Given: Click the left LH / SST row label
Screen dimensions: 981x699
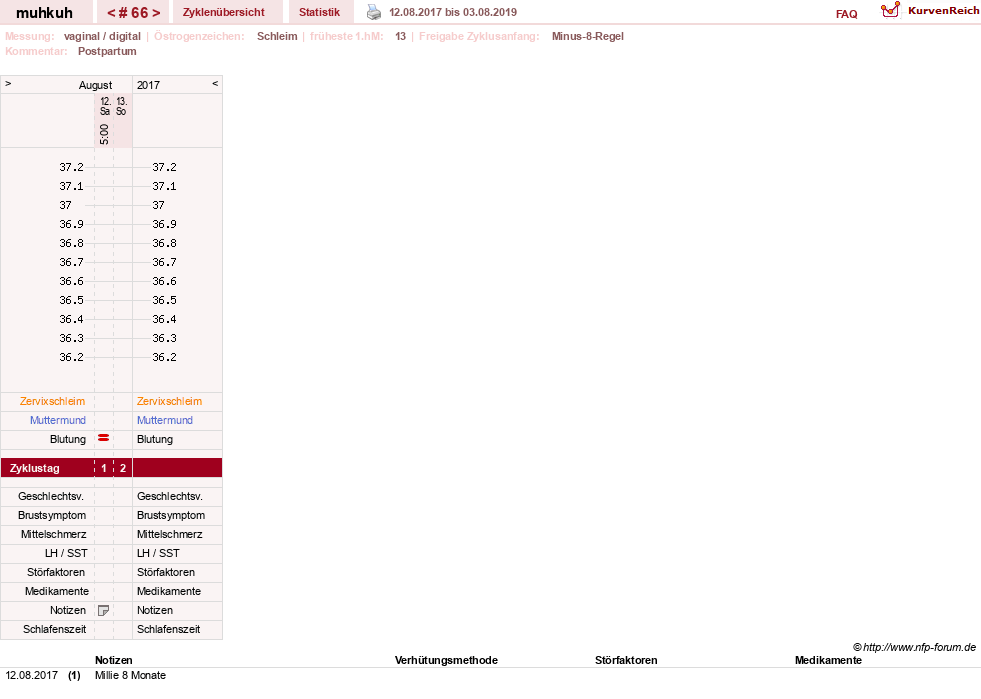Looking at the screenshot, I should 66,553.
